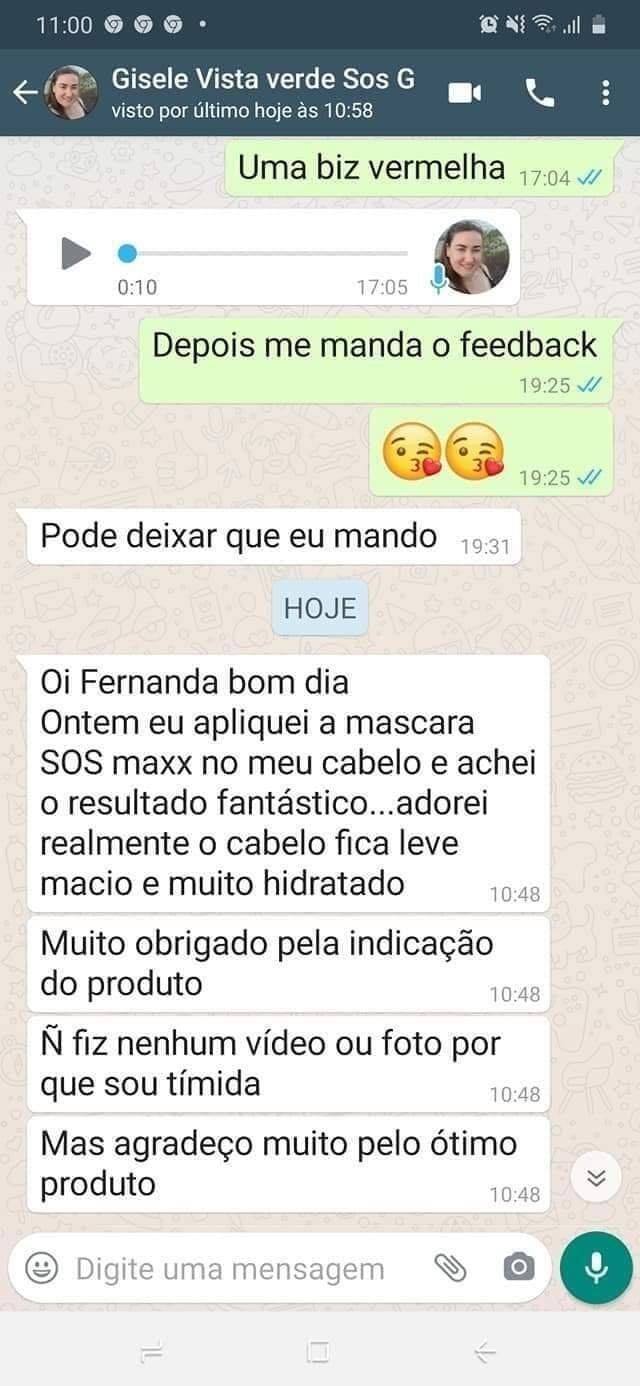The width and height of the screenshot is (640, 1386).
Task: Tap the avatar on the voice message
Action: click(472, 256)
